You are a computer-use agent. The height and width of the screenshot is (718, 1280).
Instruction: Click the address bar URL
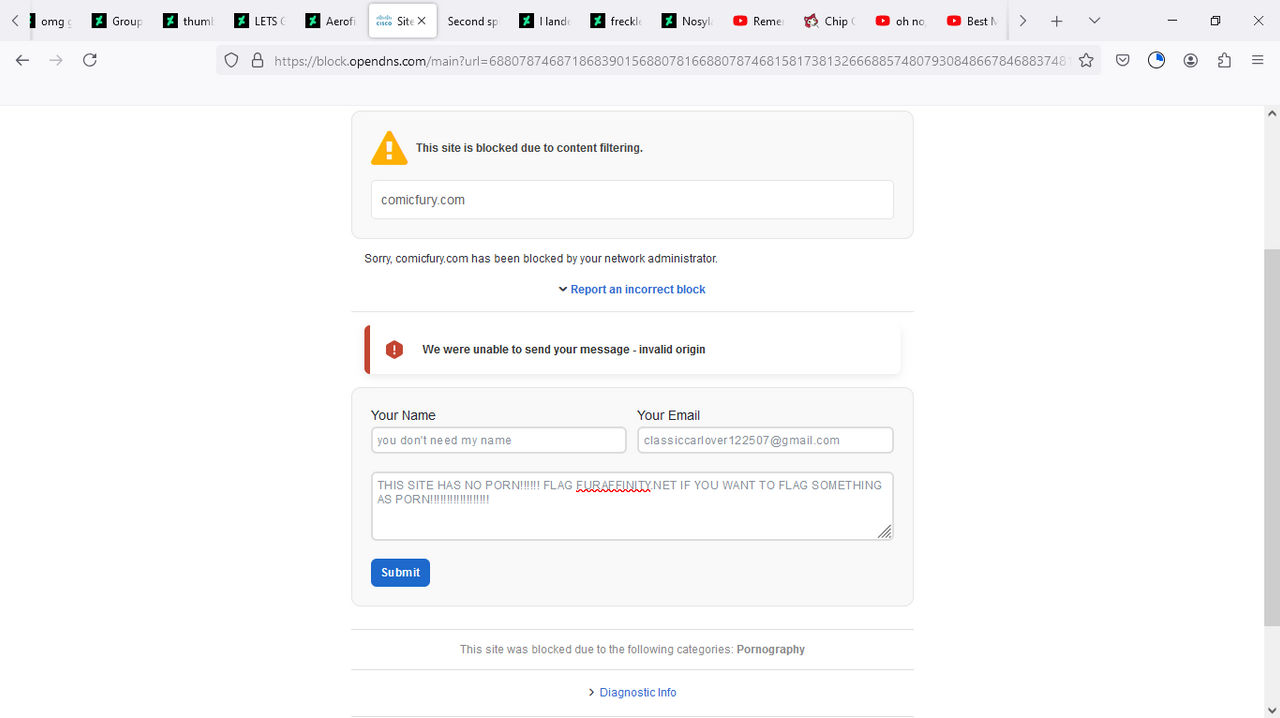click(670, 60)
